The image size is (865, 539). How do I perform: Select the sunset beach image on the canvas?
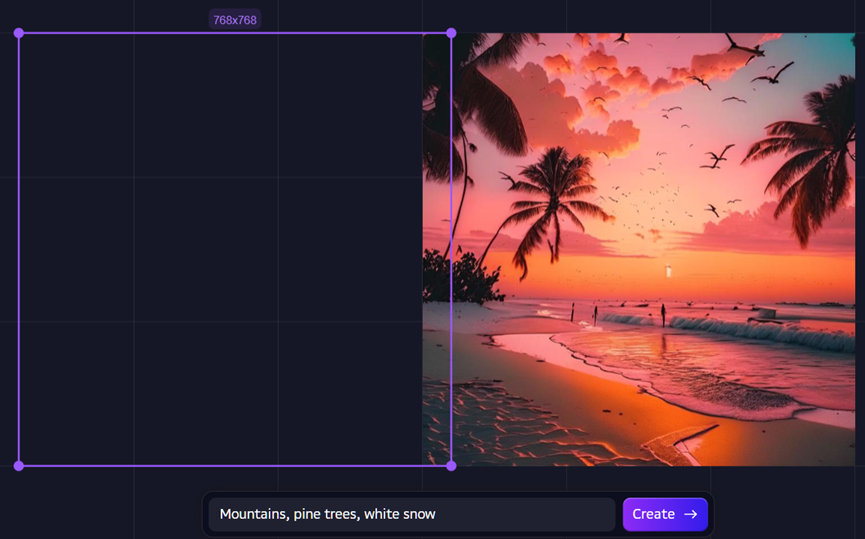point(639,249)
